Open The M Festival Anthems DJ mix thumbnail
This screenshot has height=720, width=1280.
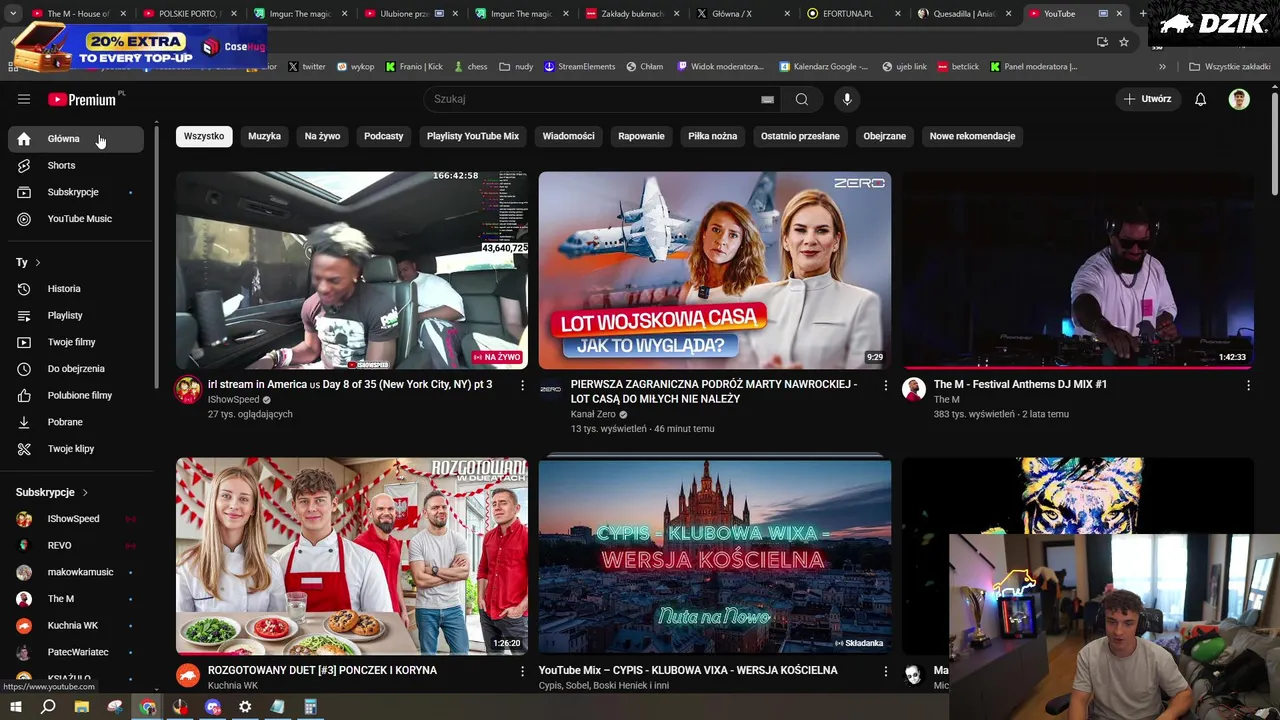coord(1078,270)
